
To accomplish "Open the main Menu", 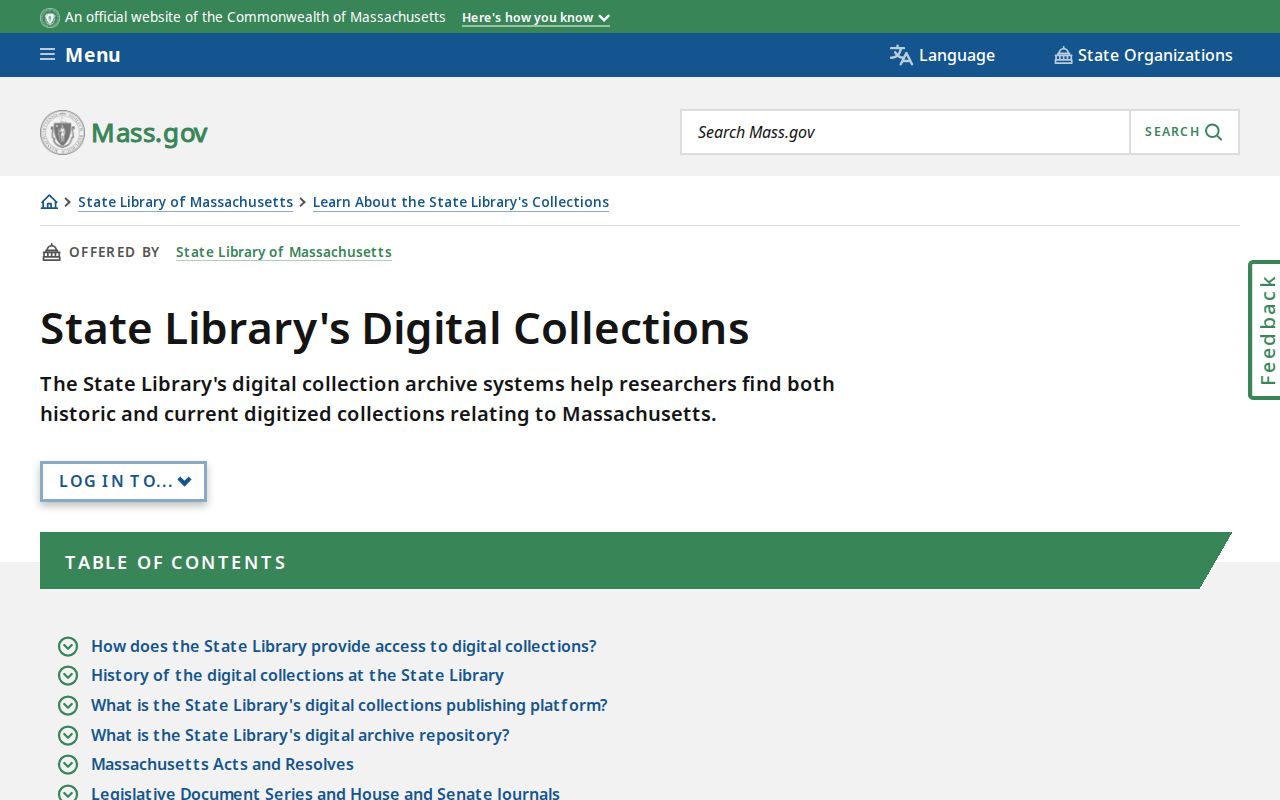I will [80, 55].
